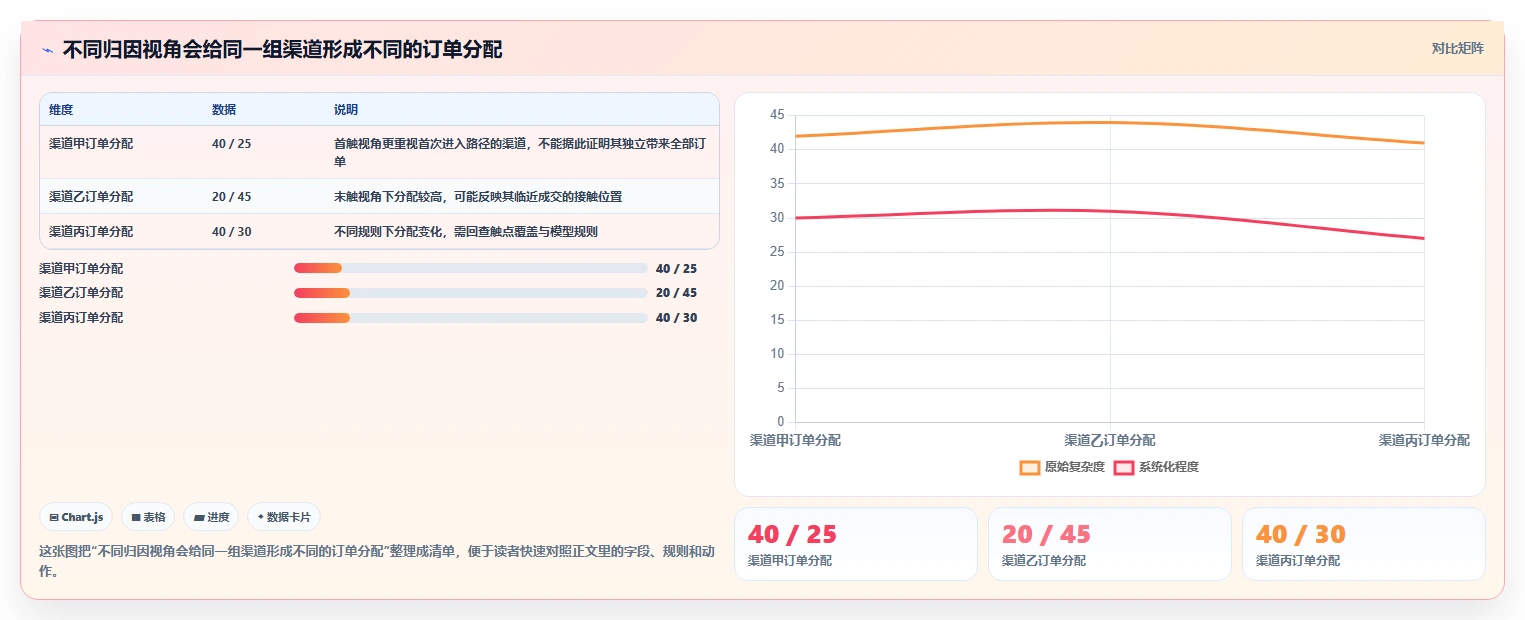1525x620 pixels.
Task: Click the 40 / 25 value beside the progress bar
Action: [x=677, y=268]
